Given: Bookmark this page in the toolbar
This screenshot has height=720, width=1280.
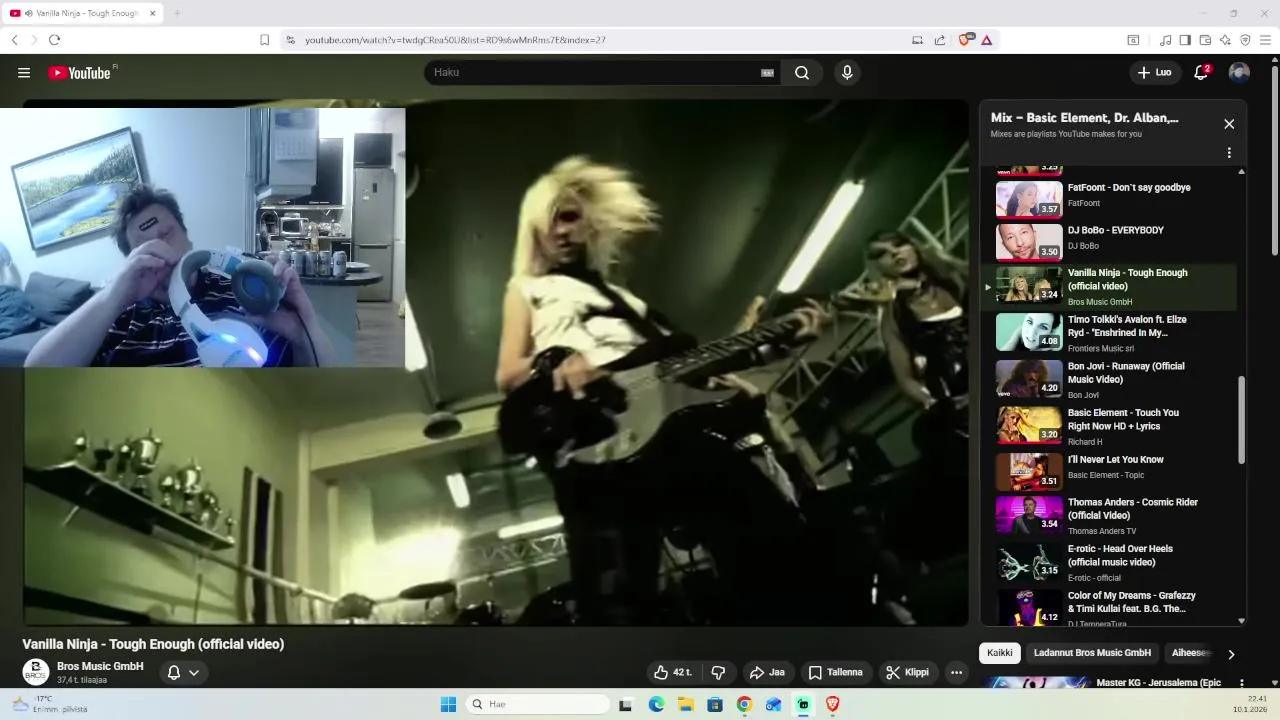Looking at the screenshot, I should 264,40.
